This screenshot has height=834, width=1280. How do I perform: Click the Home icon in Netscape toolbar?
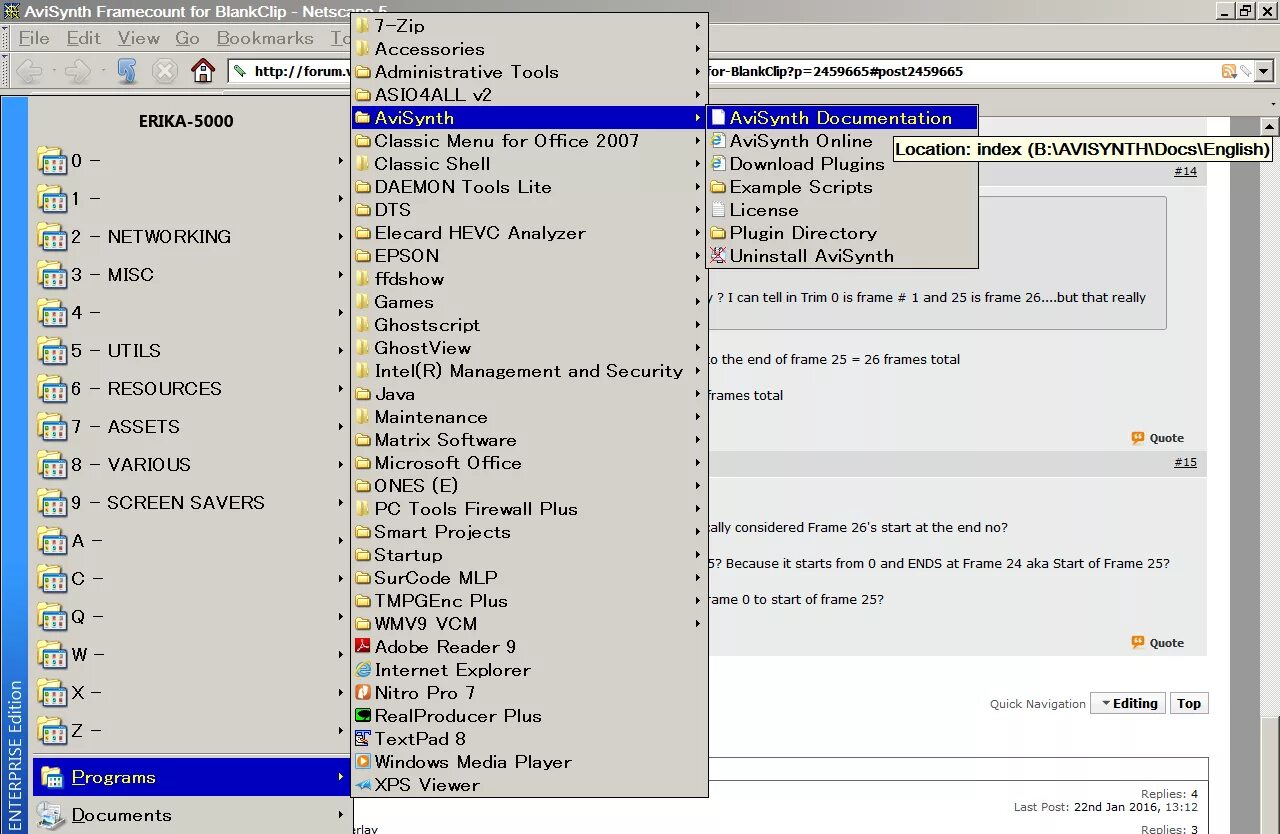(203, 71)
